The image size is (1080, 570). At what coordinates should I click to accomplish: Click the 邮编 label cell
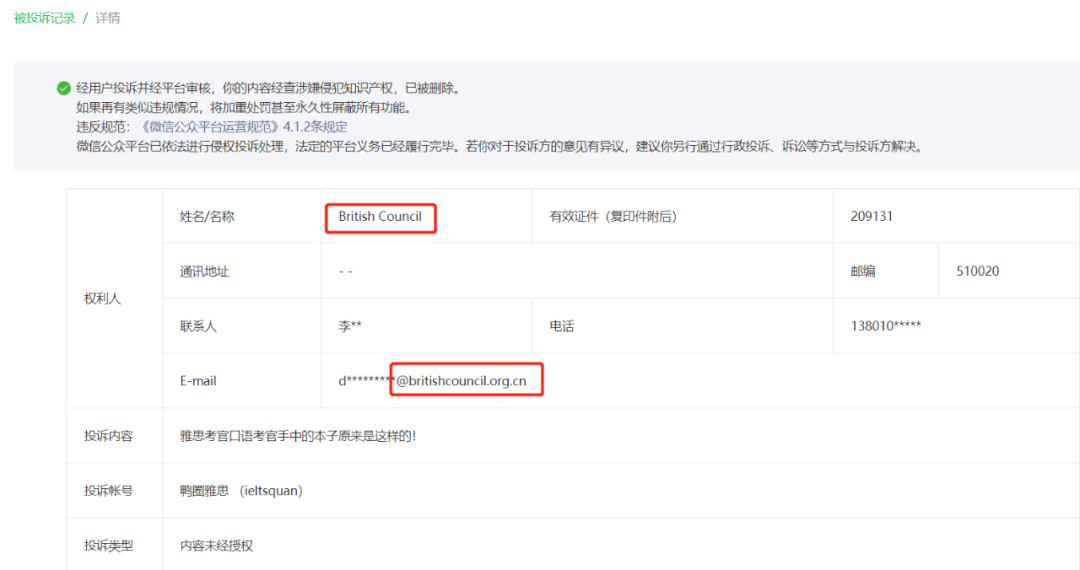pyautogui.click(x=886, y=271)
